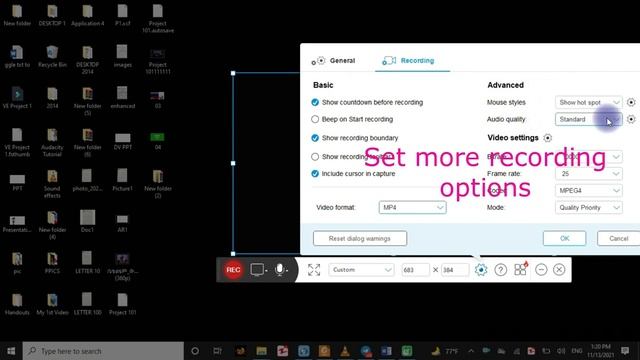Select the images desktop file
This screenshot has width=640, height=360.
[122, 56]
